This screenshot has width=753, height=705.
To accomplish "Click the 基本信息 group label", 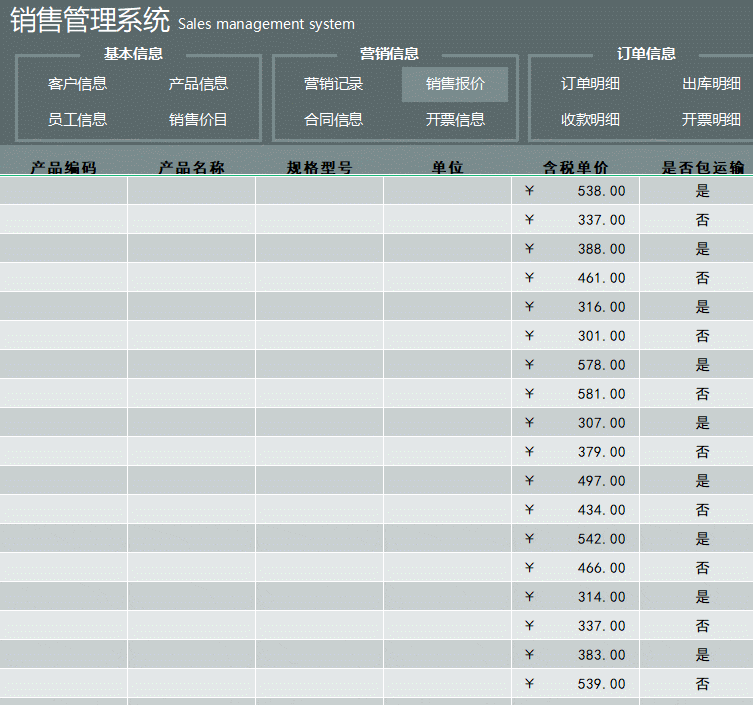I will 134,53.
